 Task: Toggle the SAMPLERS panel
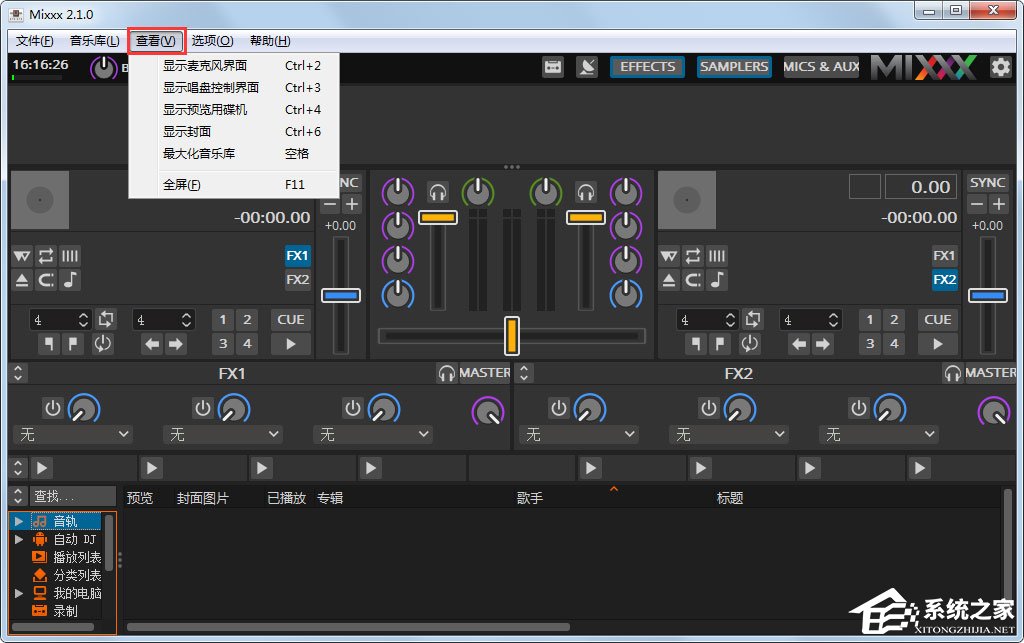tap(733, 66)
